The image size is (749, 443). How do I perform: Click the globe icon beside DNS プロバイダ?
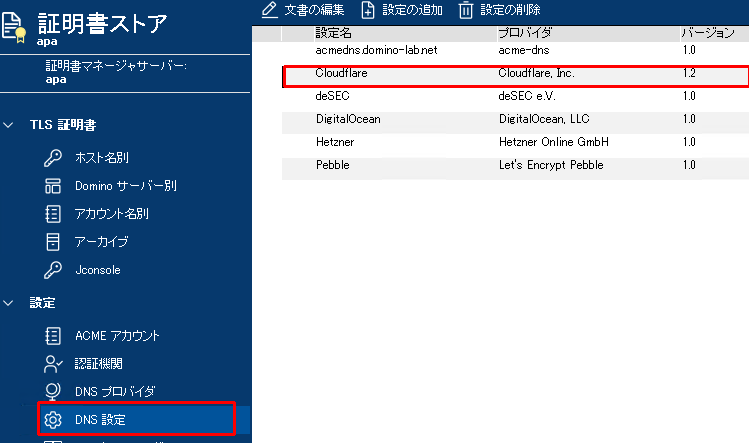[x=53, y=391]
